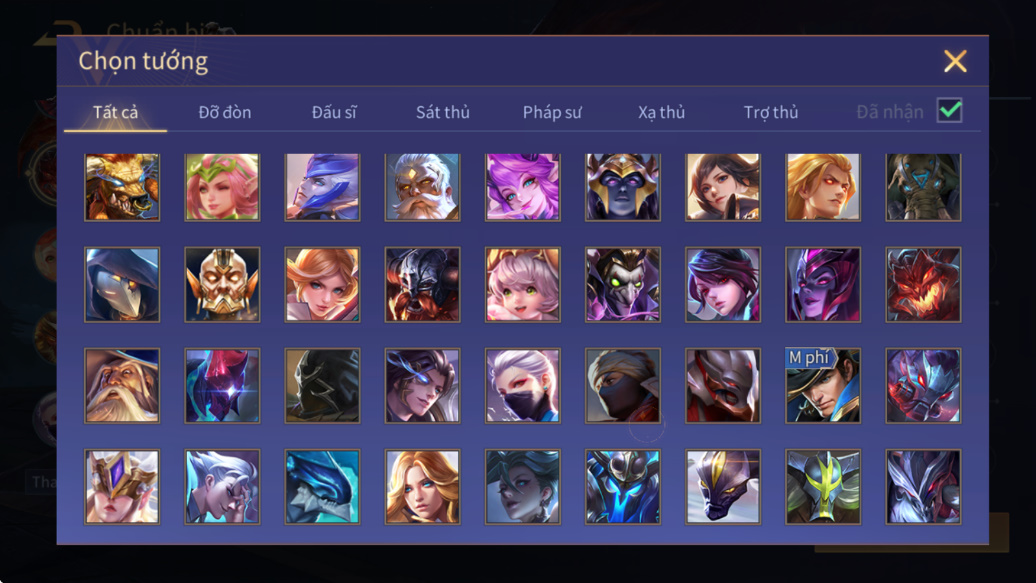Choose the masked white-haired ninja hero
1036x583 pixels.
click(x=523, y=385)
